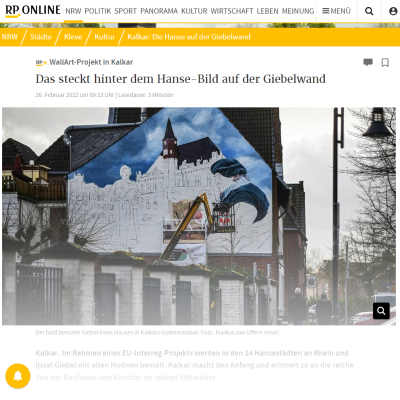Go to the MEINUNG section
The image size is (400, 400).
[298, 11]
